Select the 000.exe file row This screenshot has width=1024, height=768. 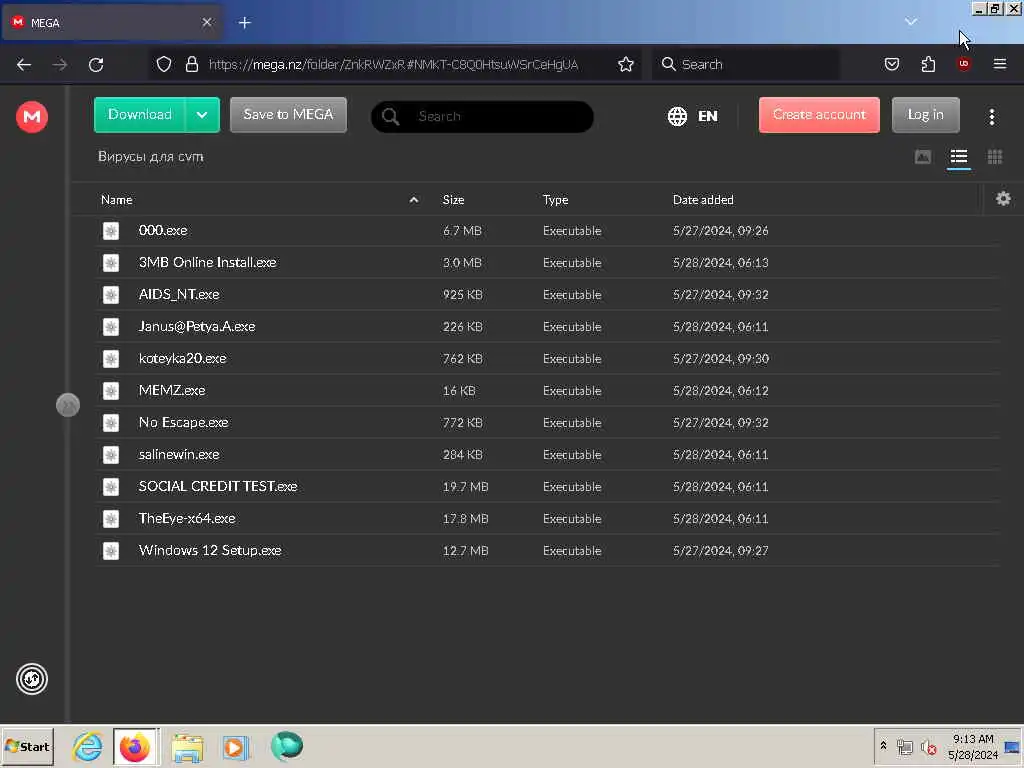[x=547, y=231]
